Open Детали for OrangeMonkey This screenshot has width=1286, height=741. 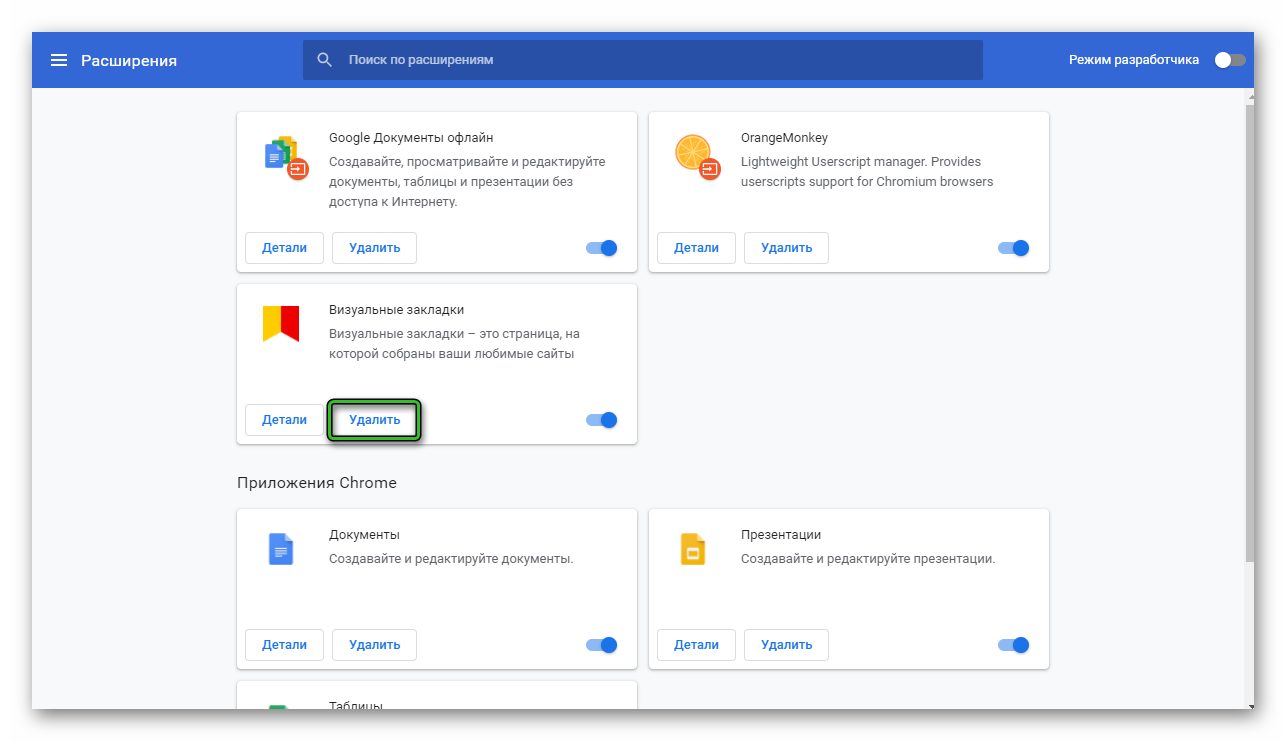point(696,248)
